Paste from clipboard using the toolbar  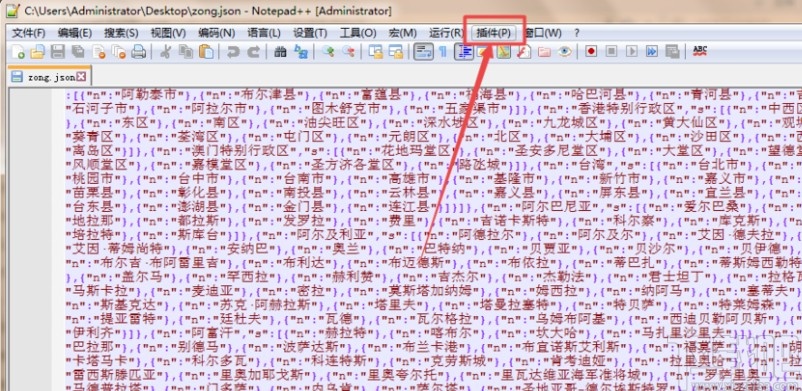coord(206,52)
